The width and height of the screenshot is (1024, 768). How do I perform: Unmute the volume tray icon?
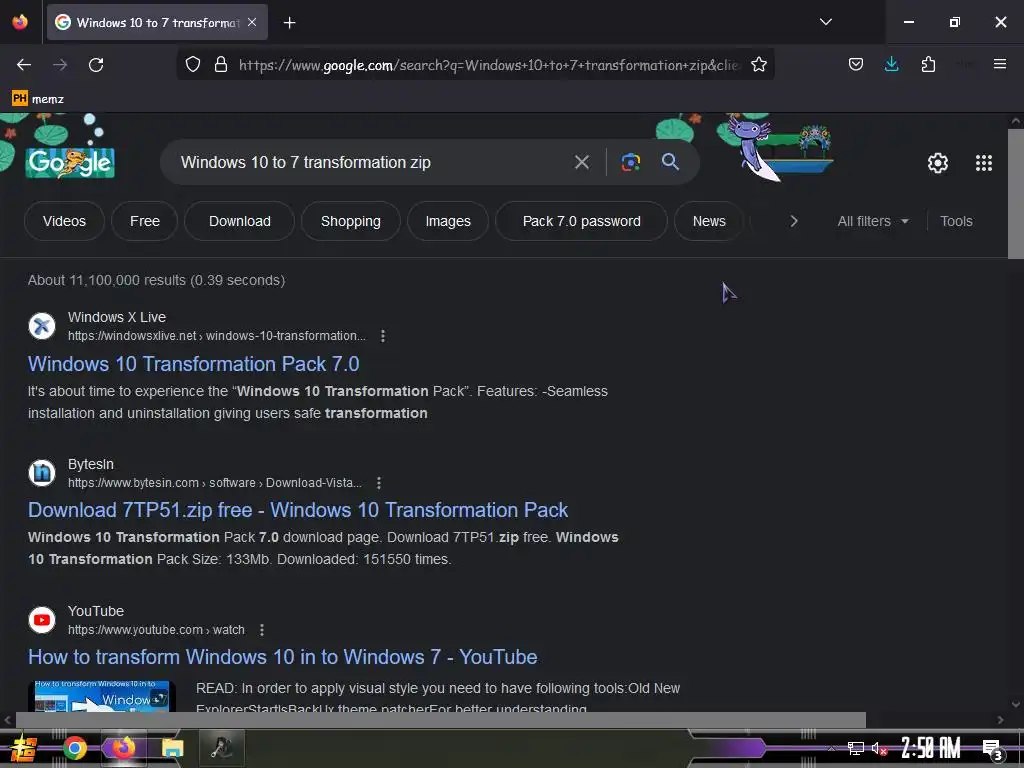tap(879, 748)
